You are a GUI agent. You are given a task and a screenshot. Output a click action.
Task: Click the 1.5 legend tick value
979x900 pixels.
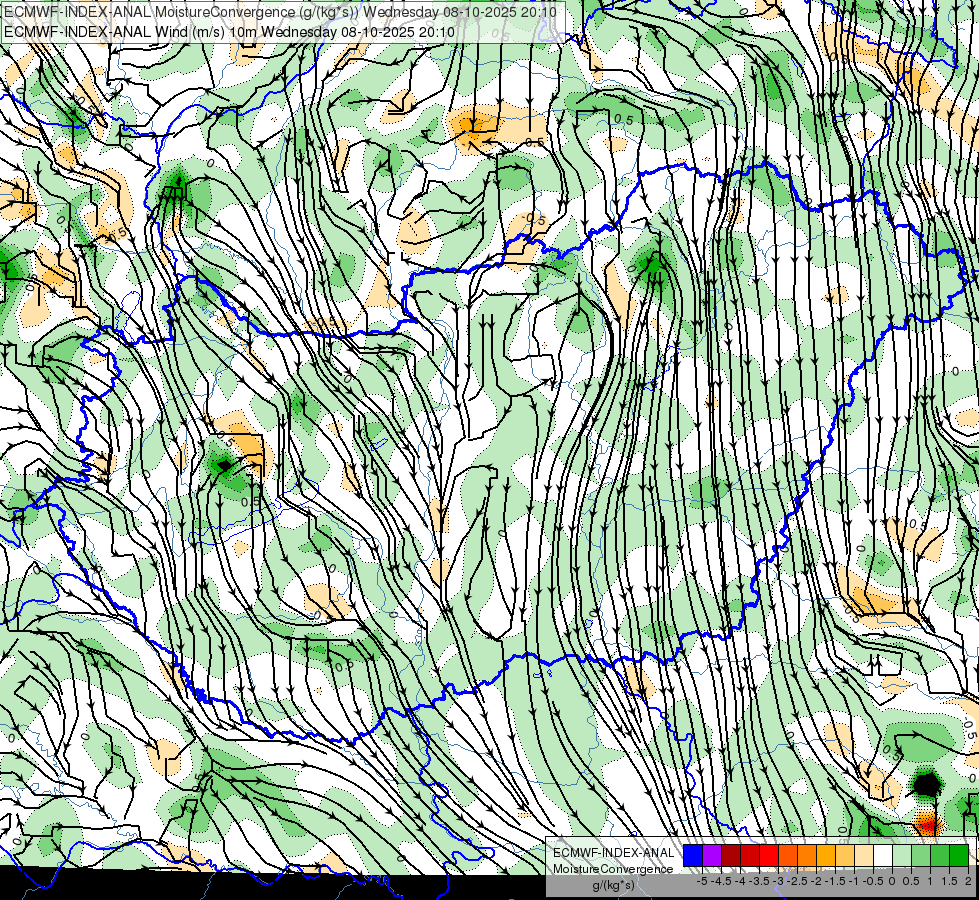click(x=949, y=881)
